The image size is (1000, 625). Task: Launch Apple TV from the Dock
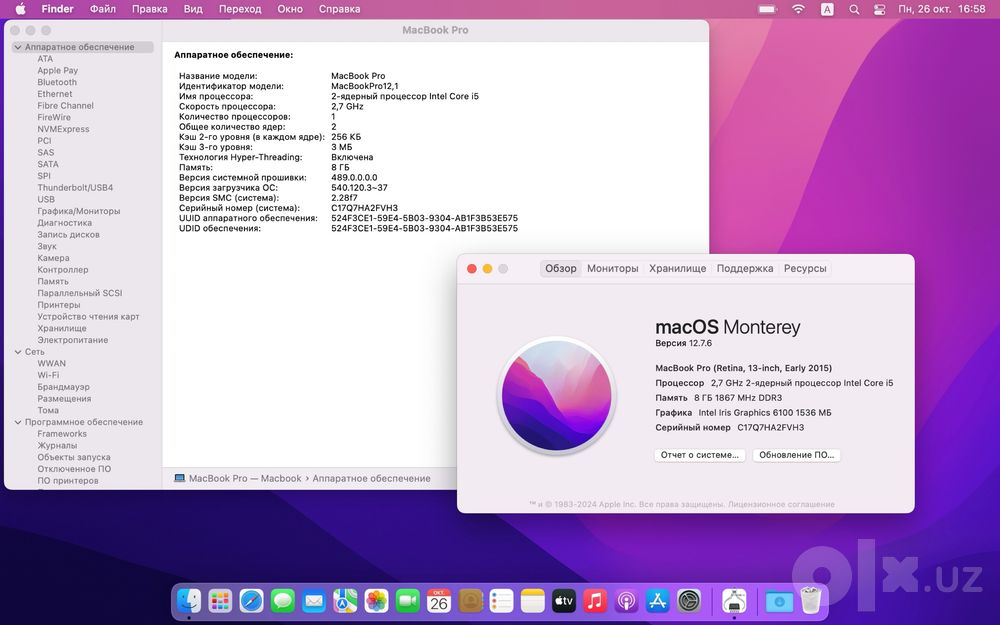point(564,600)
